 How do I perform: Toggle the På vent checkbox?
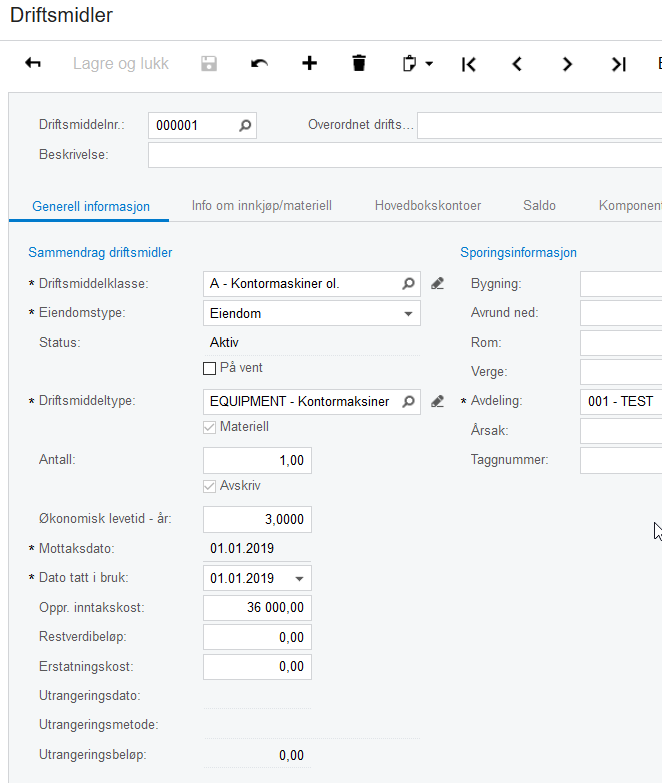click(210, 369)
